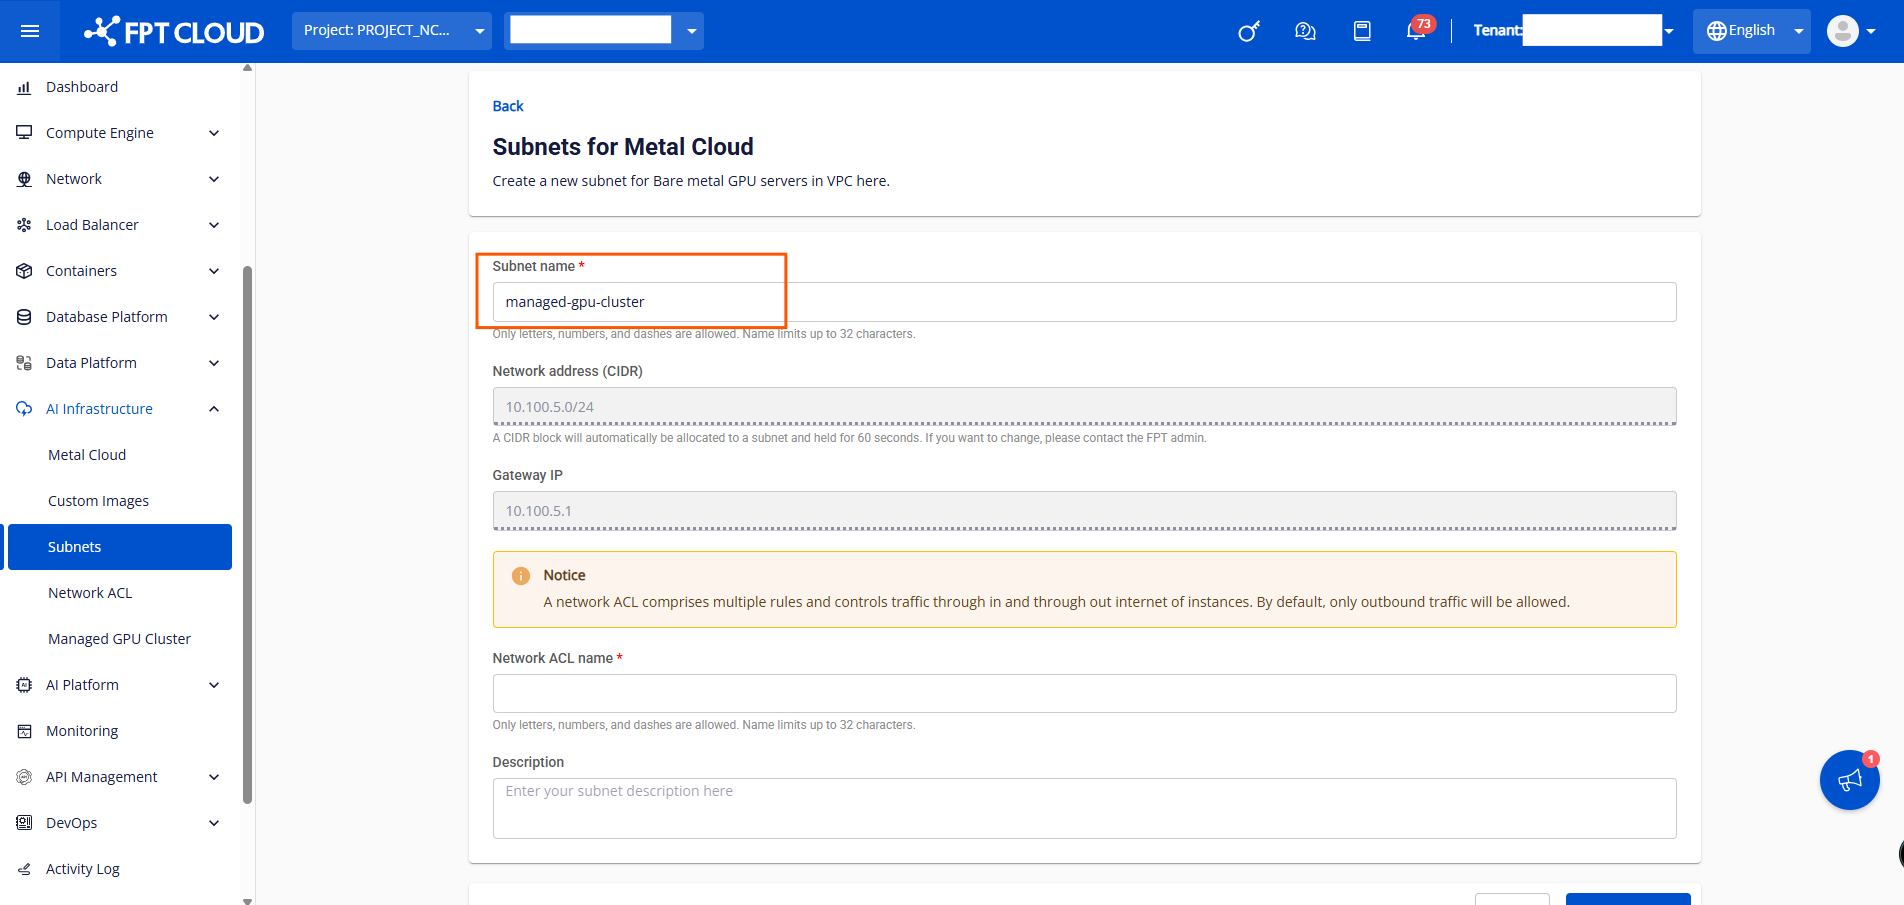
Task: Click the notification bell icon
Action: [1415, 31]
